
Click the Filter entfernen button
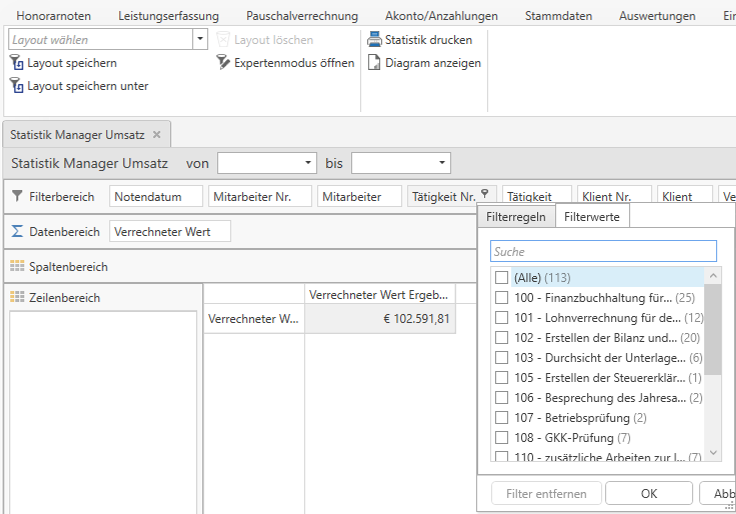[546, 493]
